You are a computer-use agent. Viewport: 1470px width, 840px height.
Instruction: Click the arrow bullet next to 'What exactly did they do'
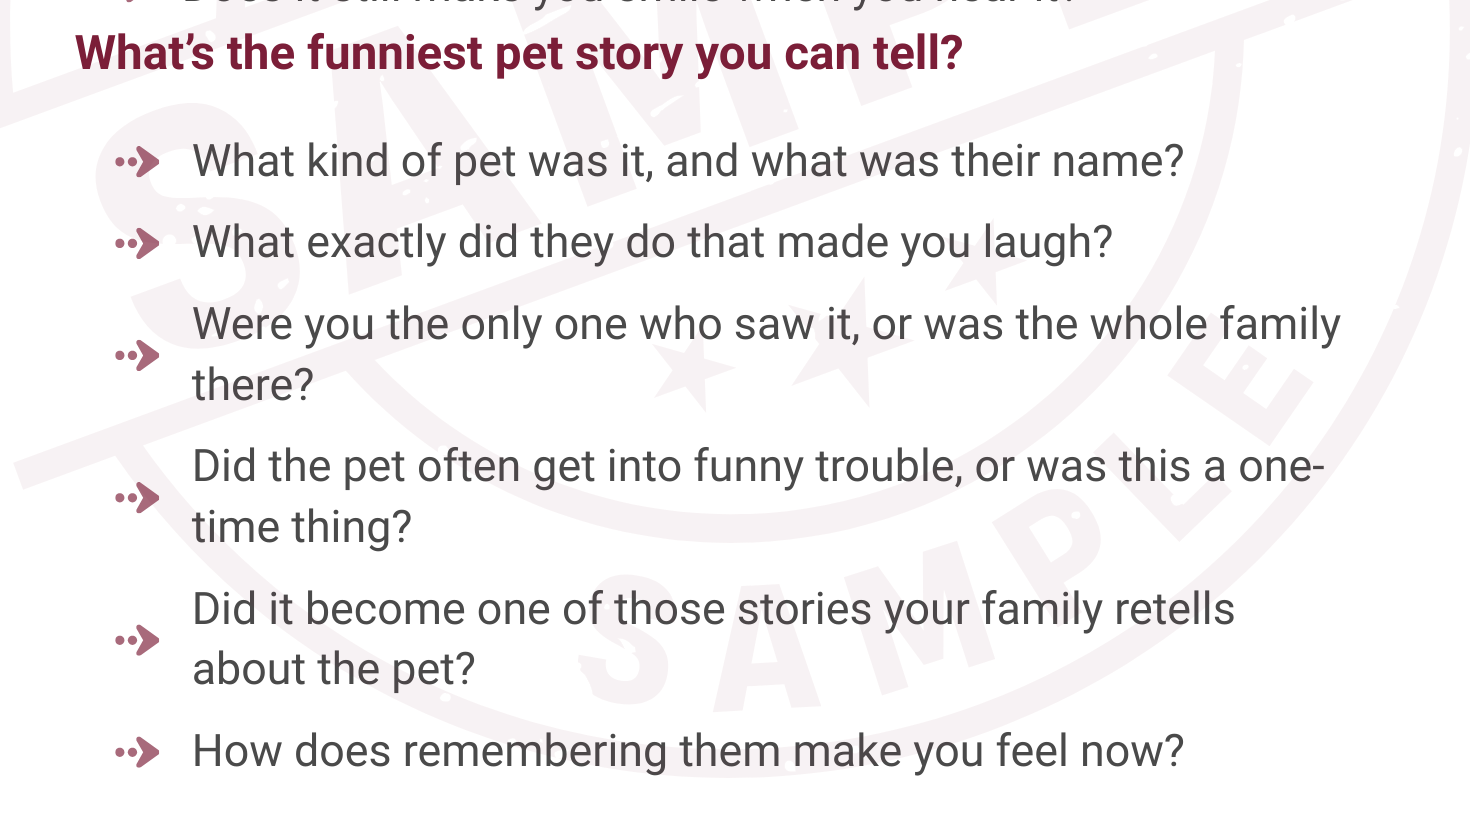pyautogui.click(x=138, y=243)
